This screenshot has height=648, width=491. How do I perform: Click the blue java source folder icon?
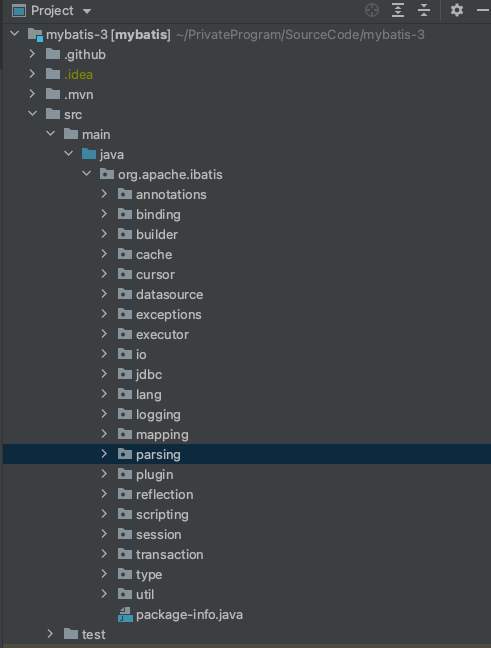click(x=89, y=154)
